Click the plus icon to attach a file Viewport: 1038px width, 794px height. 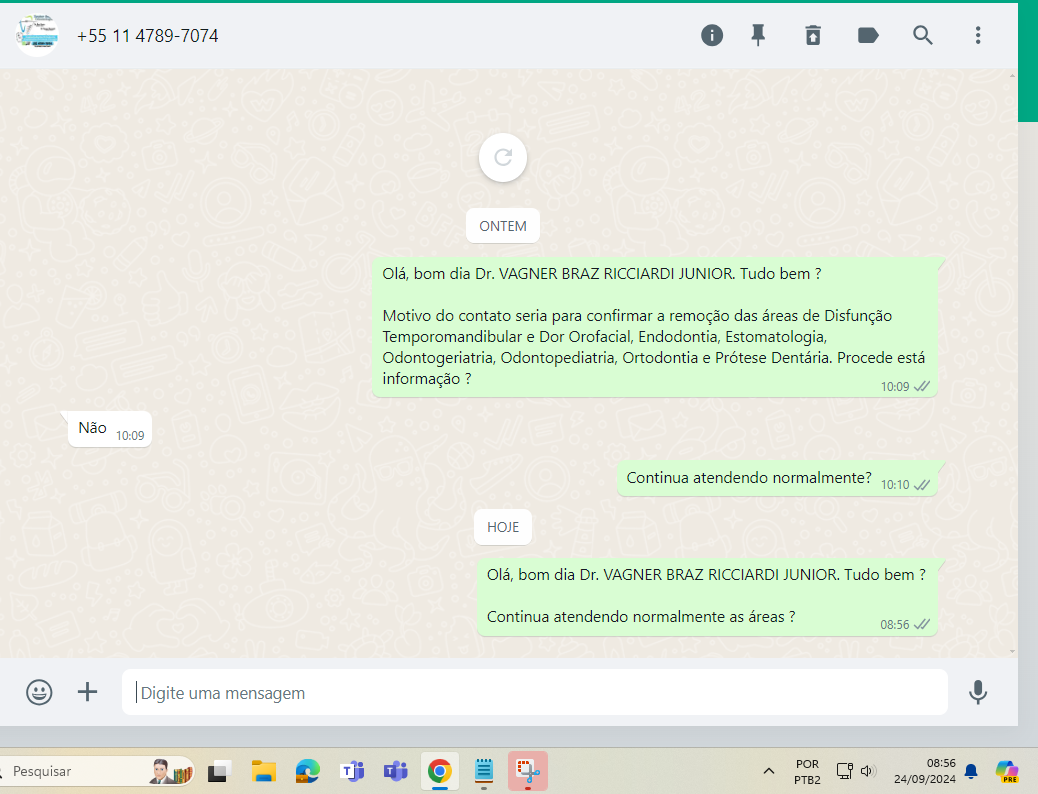[x=88, y=692]
